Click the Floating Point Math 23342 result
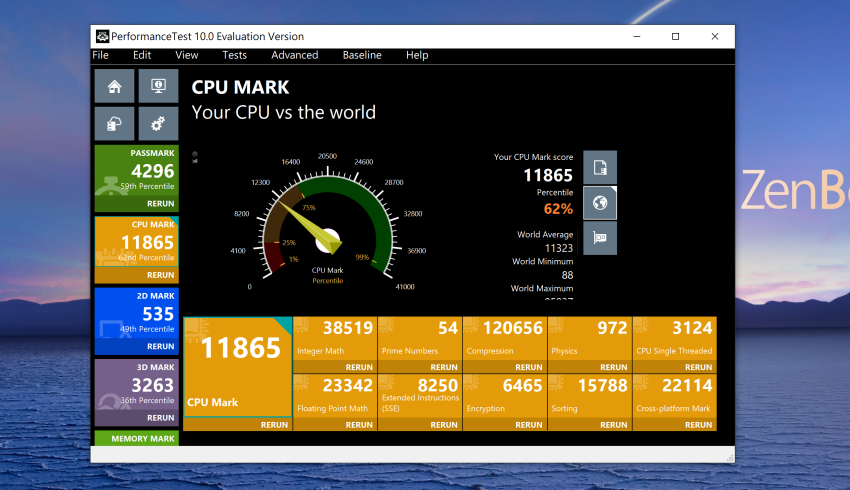 click(335, 396)
